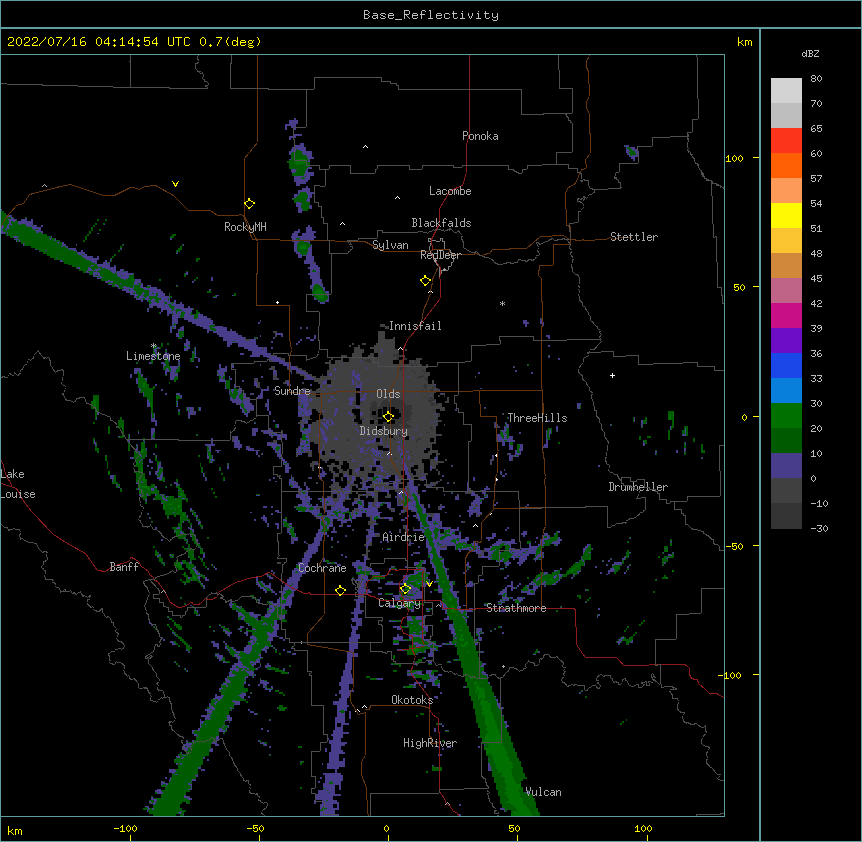This screenshot has width=862, height=842.
Task: Click the Strathmore city label
Action: 516,608
